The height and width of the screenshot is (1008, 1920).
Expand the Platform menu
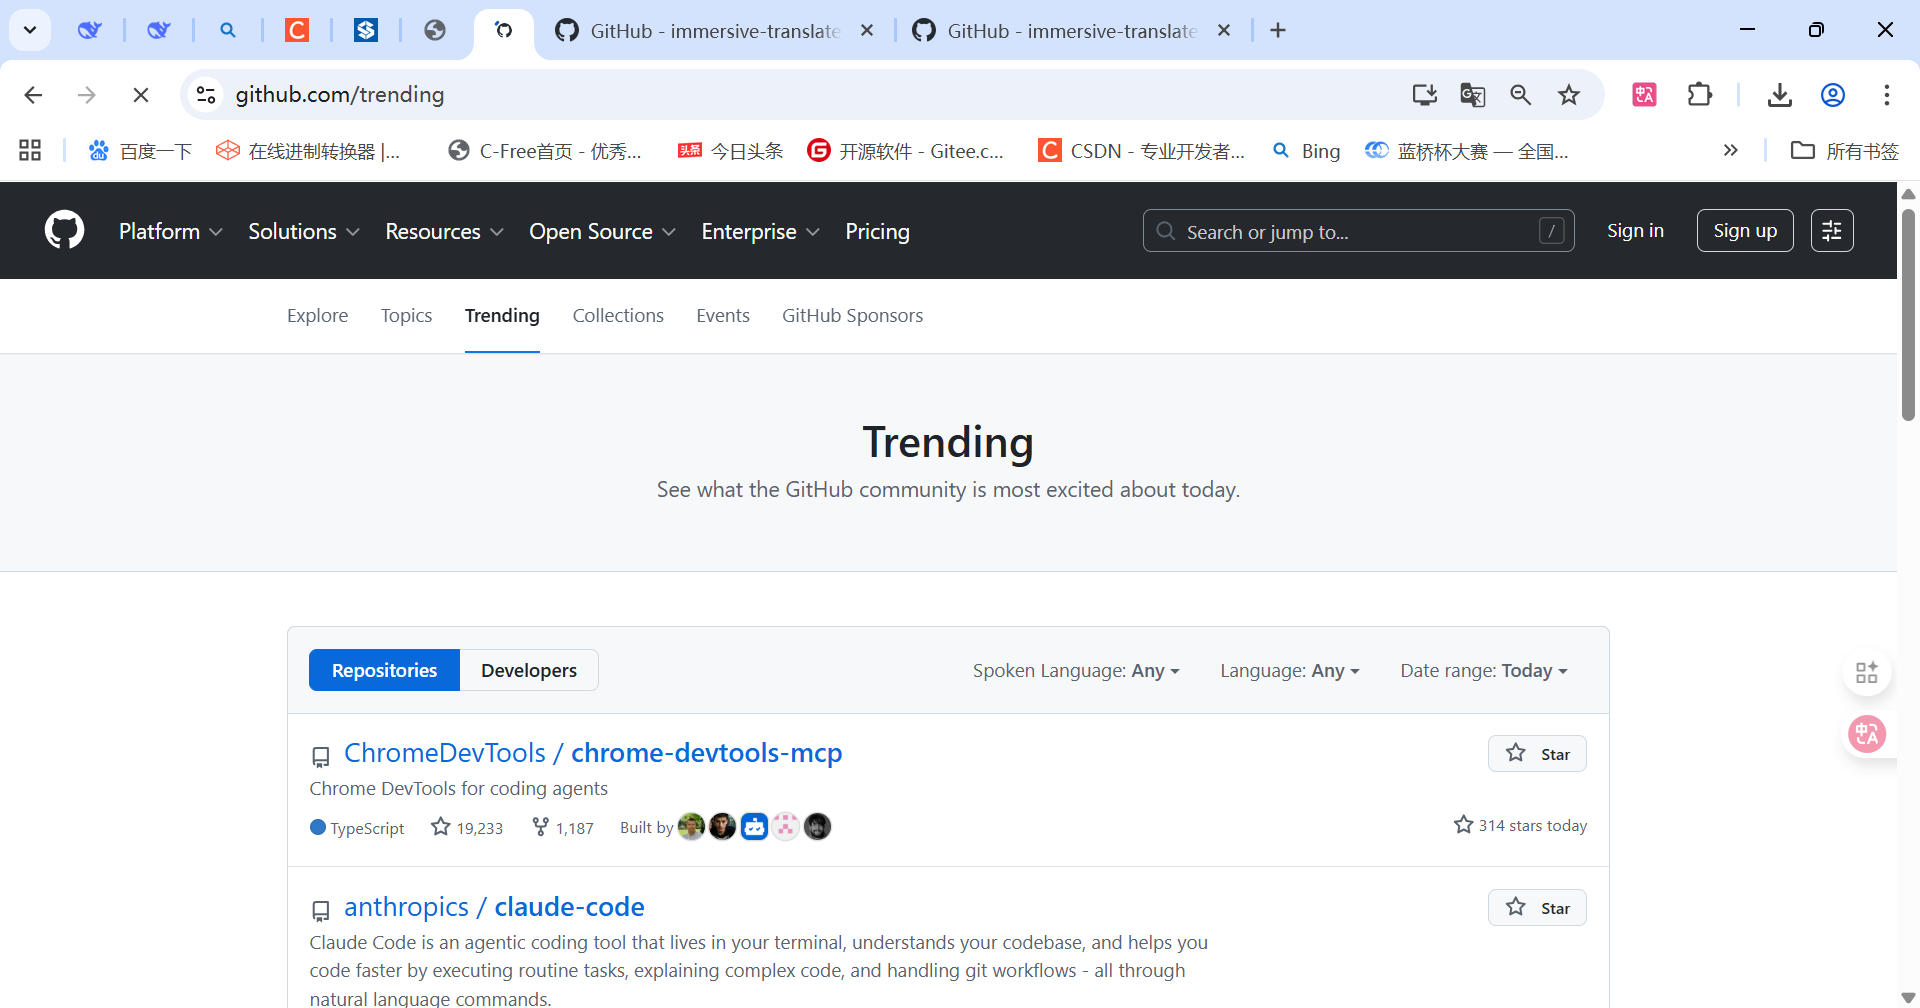coord(170,231)
